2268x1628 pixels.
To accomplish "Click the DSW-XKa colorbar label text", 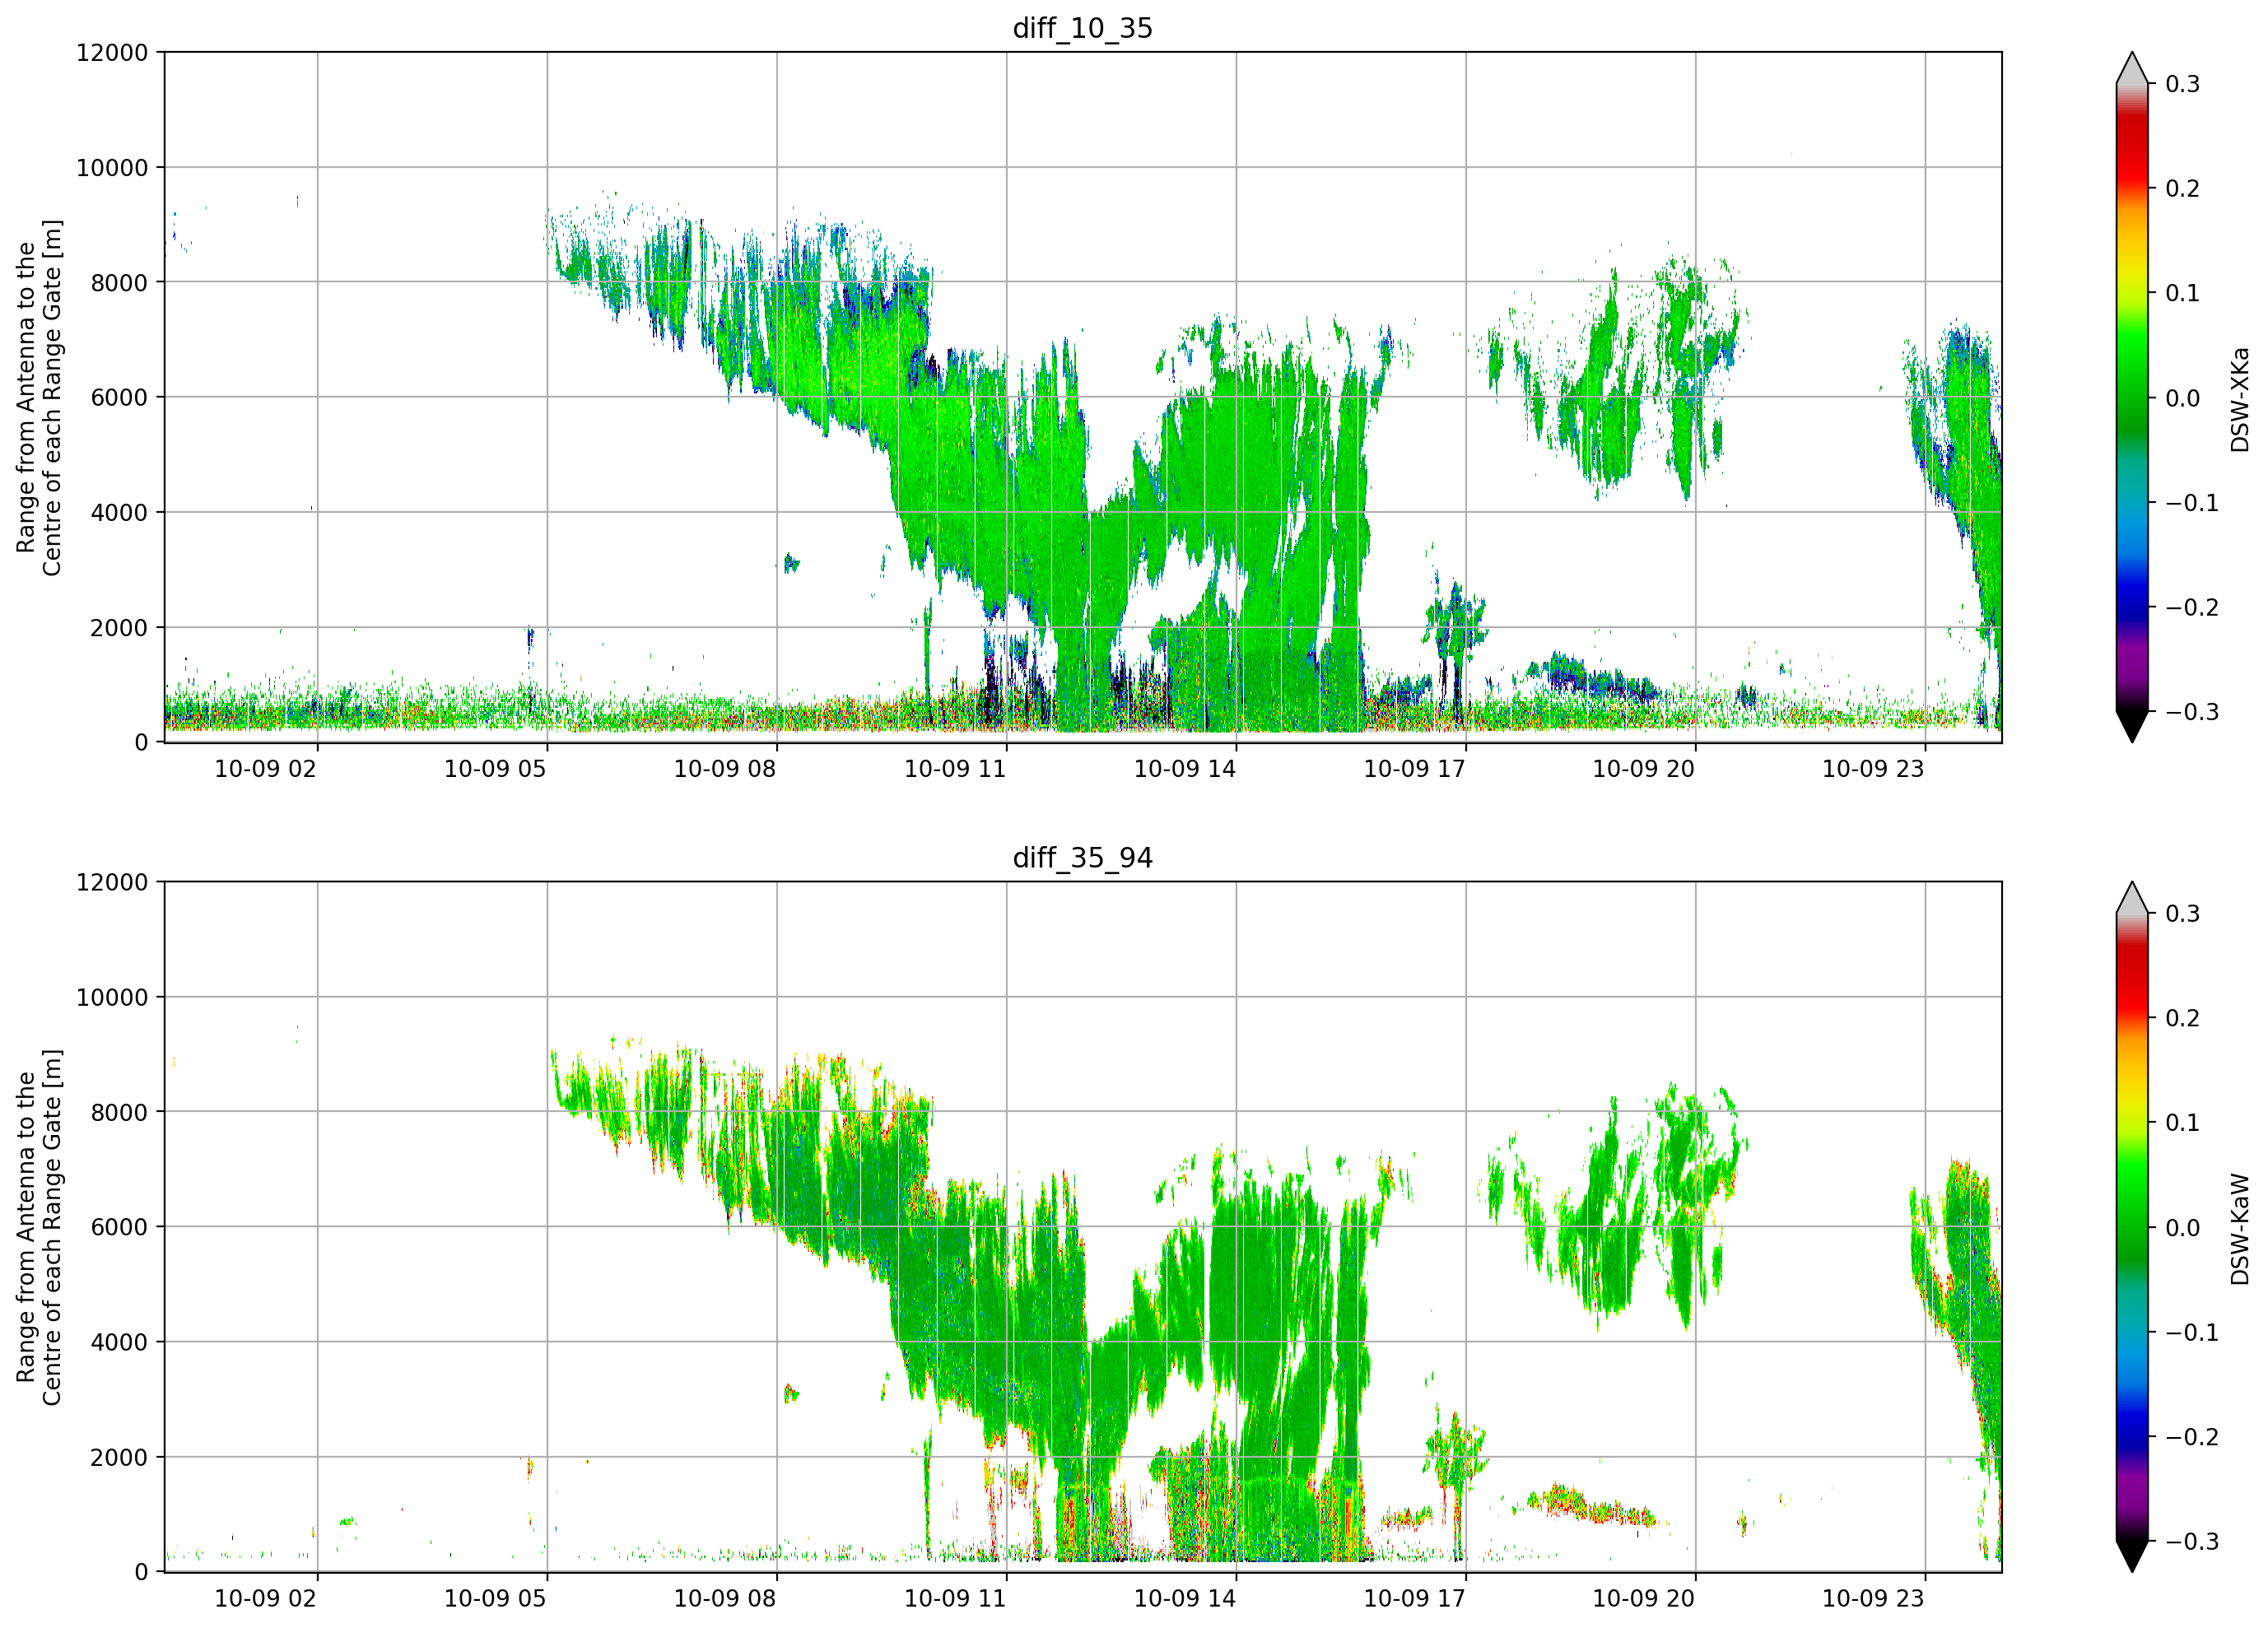I will click(2239, 399).
